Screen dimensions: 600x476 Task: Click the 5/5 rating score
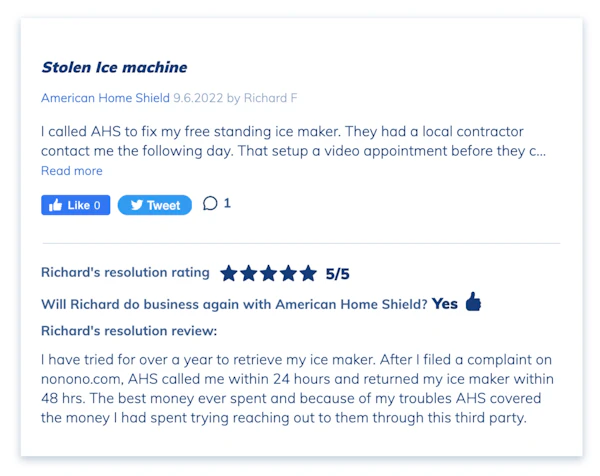[x=337, y=274]
